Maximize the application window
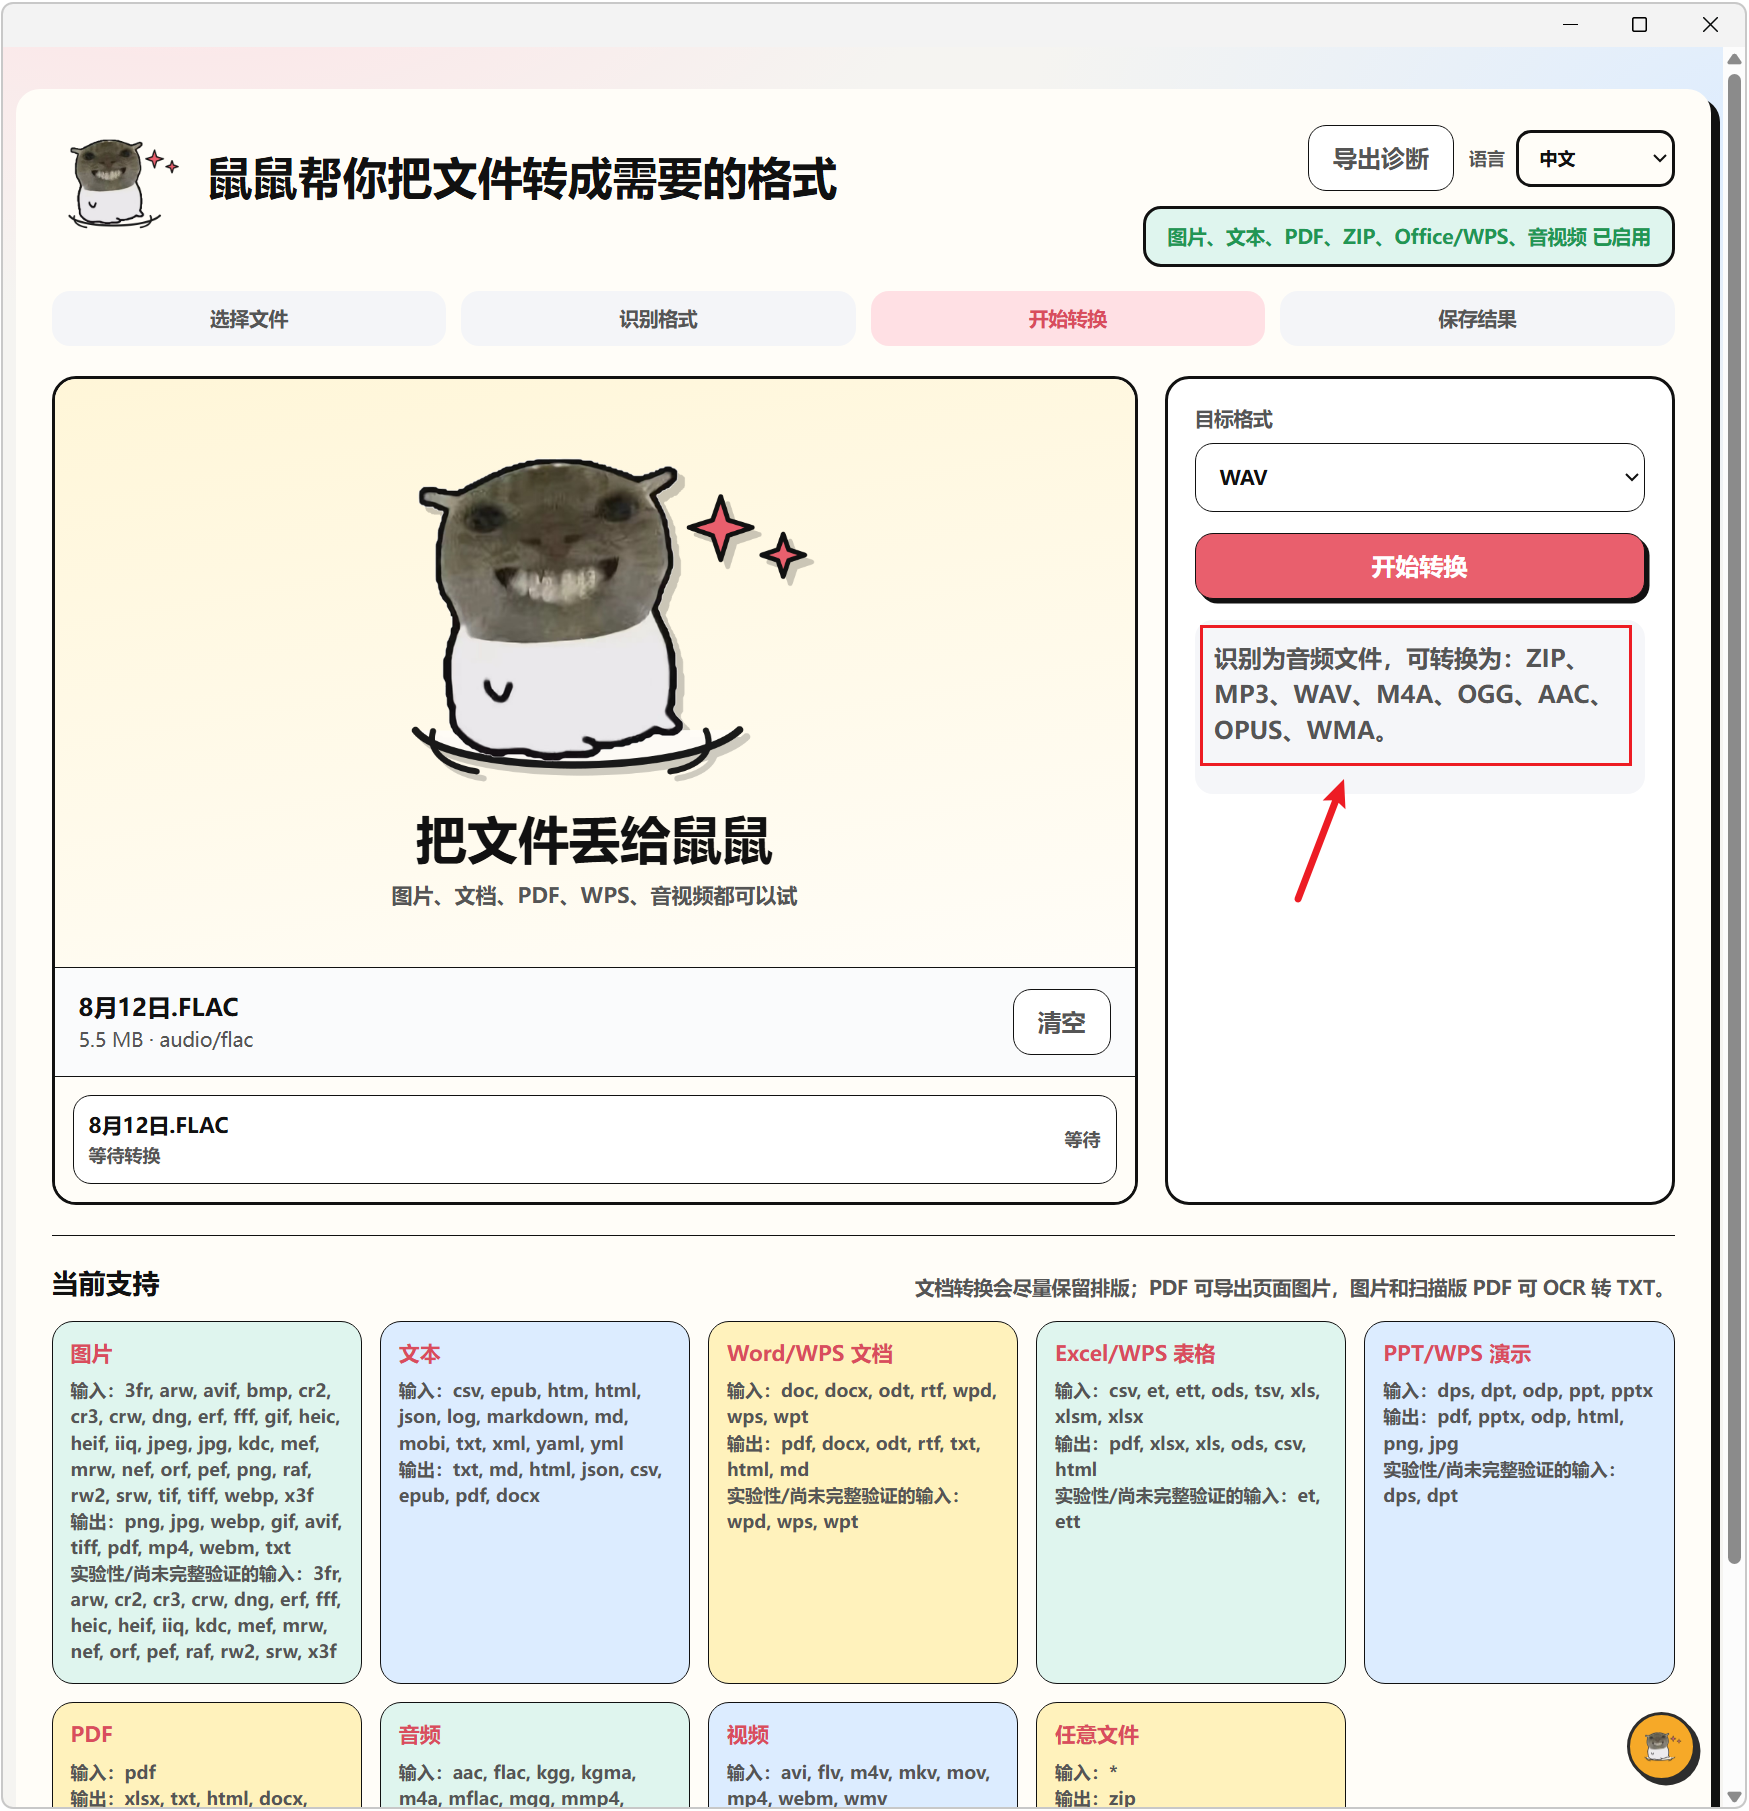1749x1811 pixels. 1639,24
